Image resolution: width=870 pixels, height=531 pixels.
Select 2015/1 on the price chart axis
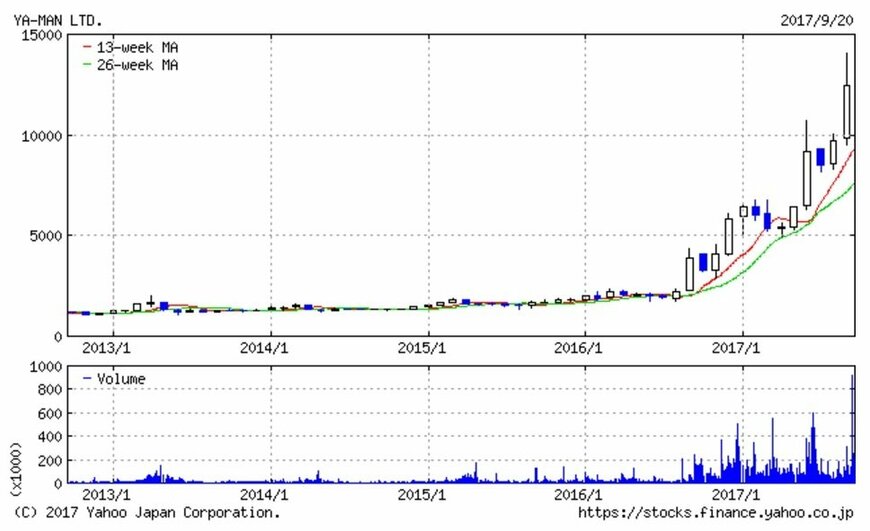click(x=422, y=347)
